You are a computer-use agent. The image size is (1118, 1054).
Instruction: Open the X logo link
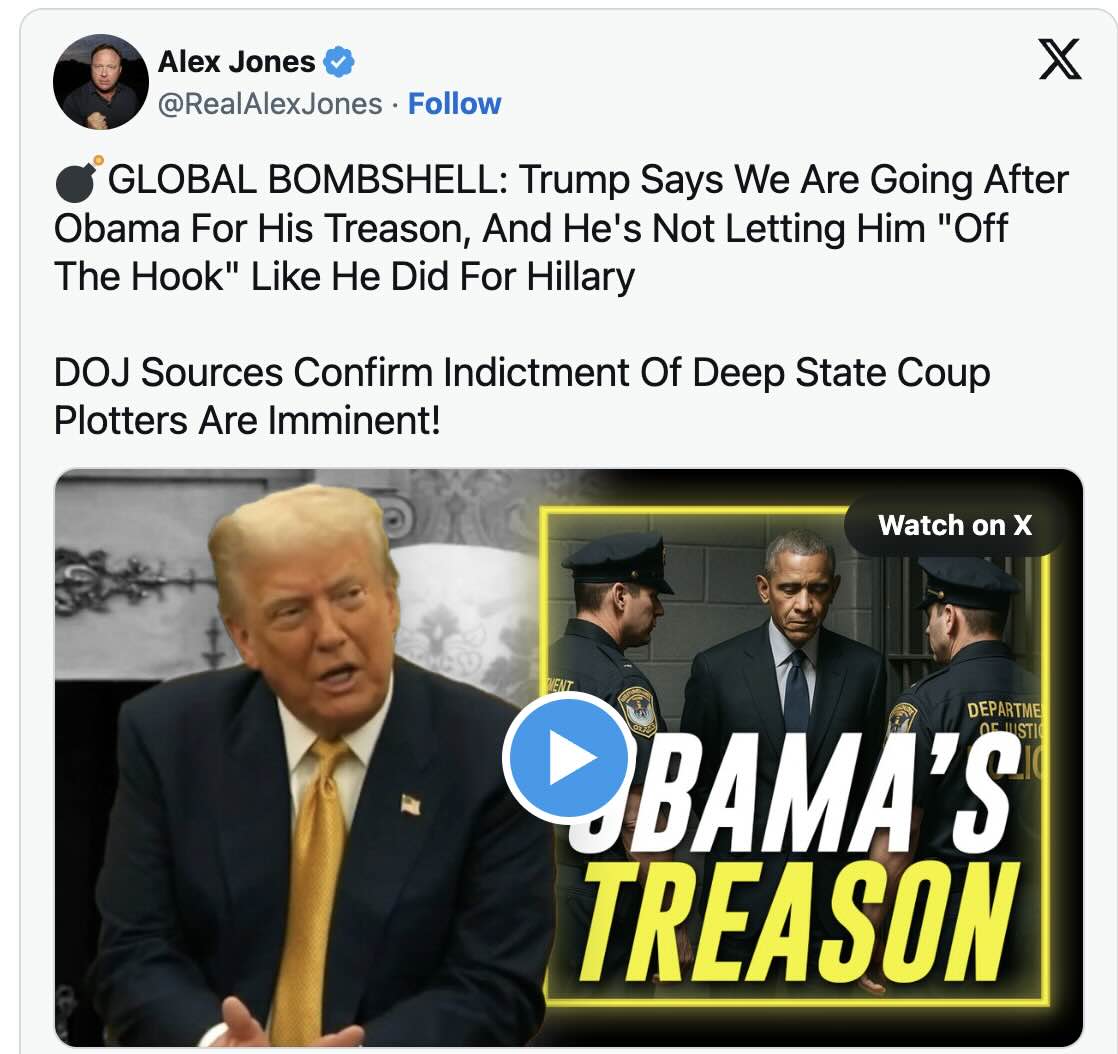pos(1060,59)
